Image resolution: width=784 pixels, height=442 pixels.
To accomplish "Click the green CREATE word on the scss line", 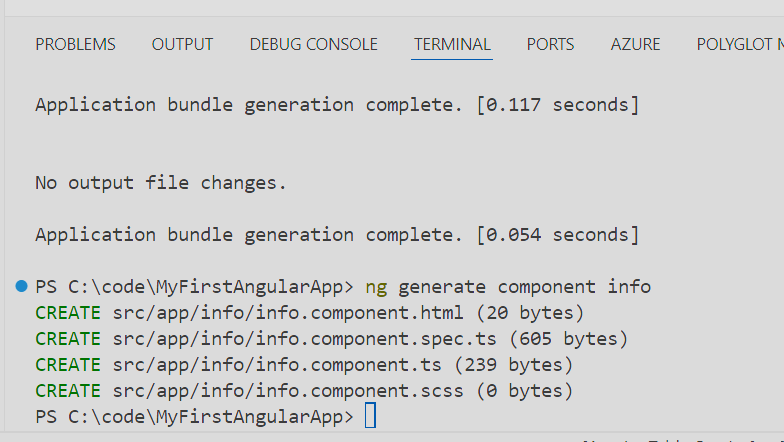I will click(68, 391).
